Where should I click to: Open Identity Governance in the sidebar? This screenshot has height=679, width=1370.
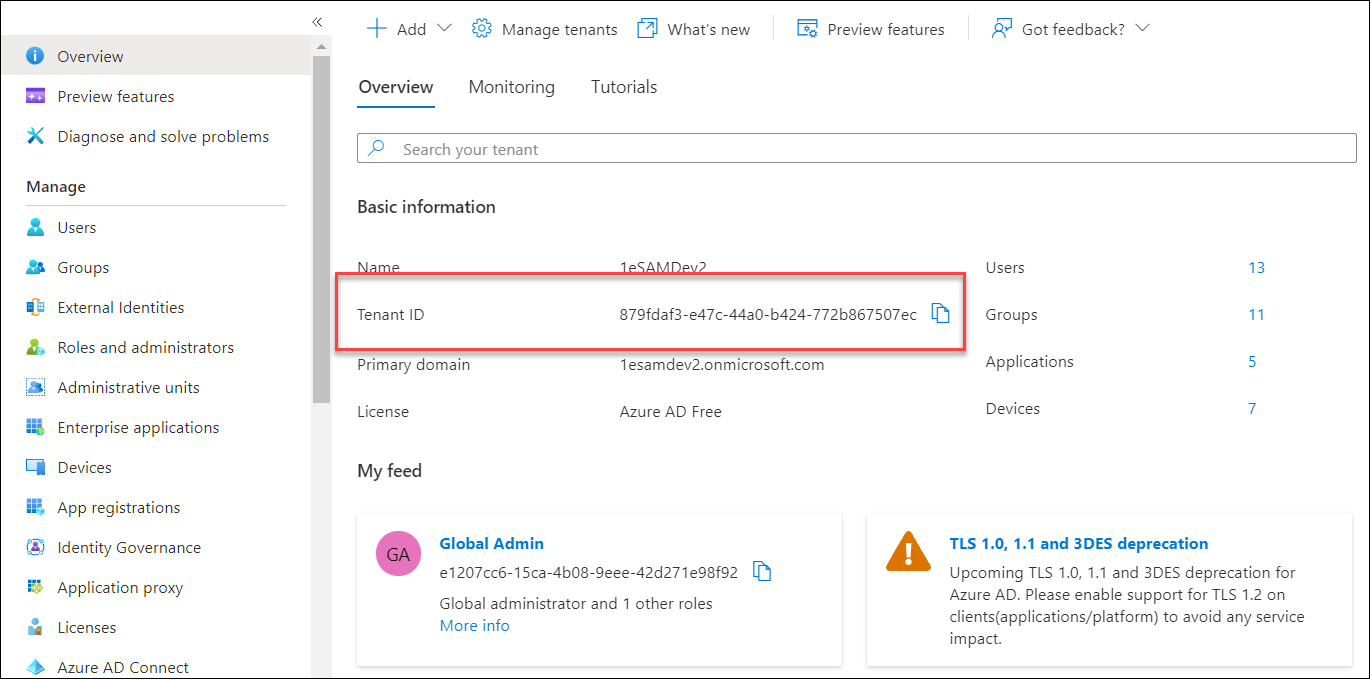129,548
